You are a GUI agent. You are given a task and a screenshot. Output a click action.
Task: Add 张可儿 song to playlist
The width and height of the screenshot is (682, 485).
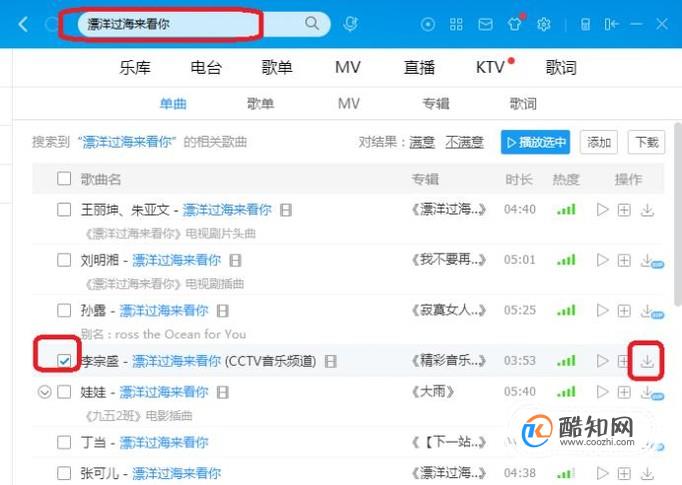(x=624, y=473)
